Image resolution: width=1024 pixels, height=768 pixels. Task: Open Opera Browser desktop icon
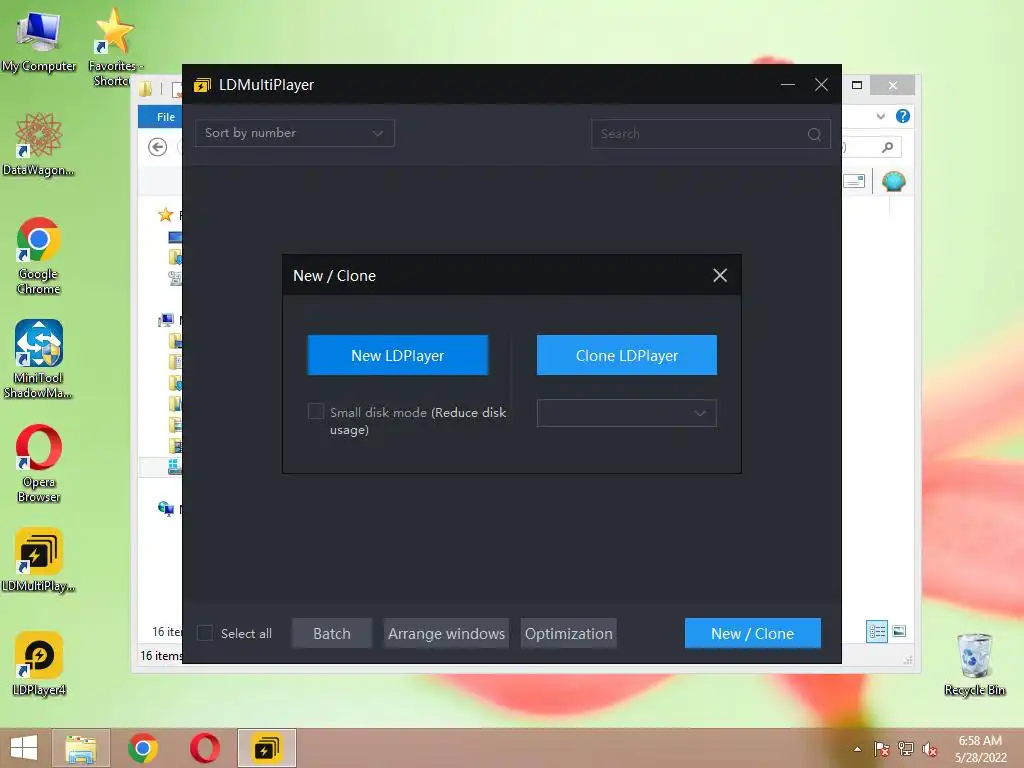pyautogui.click(x=39, y=463)
